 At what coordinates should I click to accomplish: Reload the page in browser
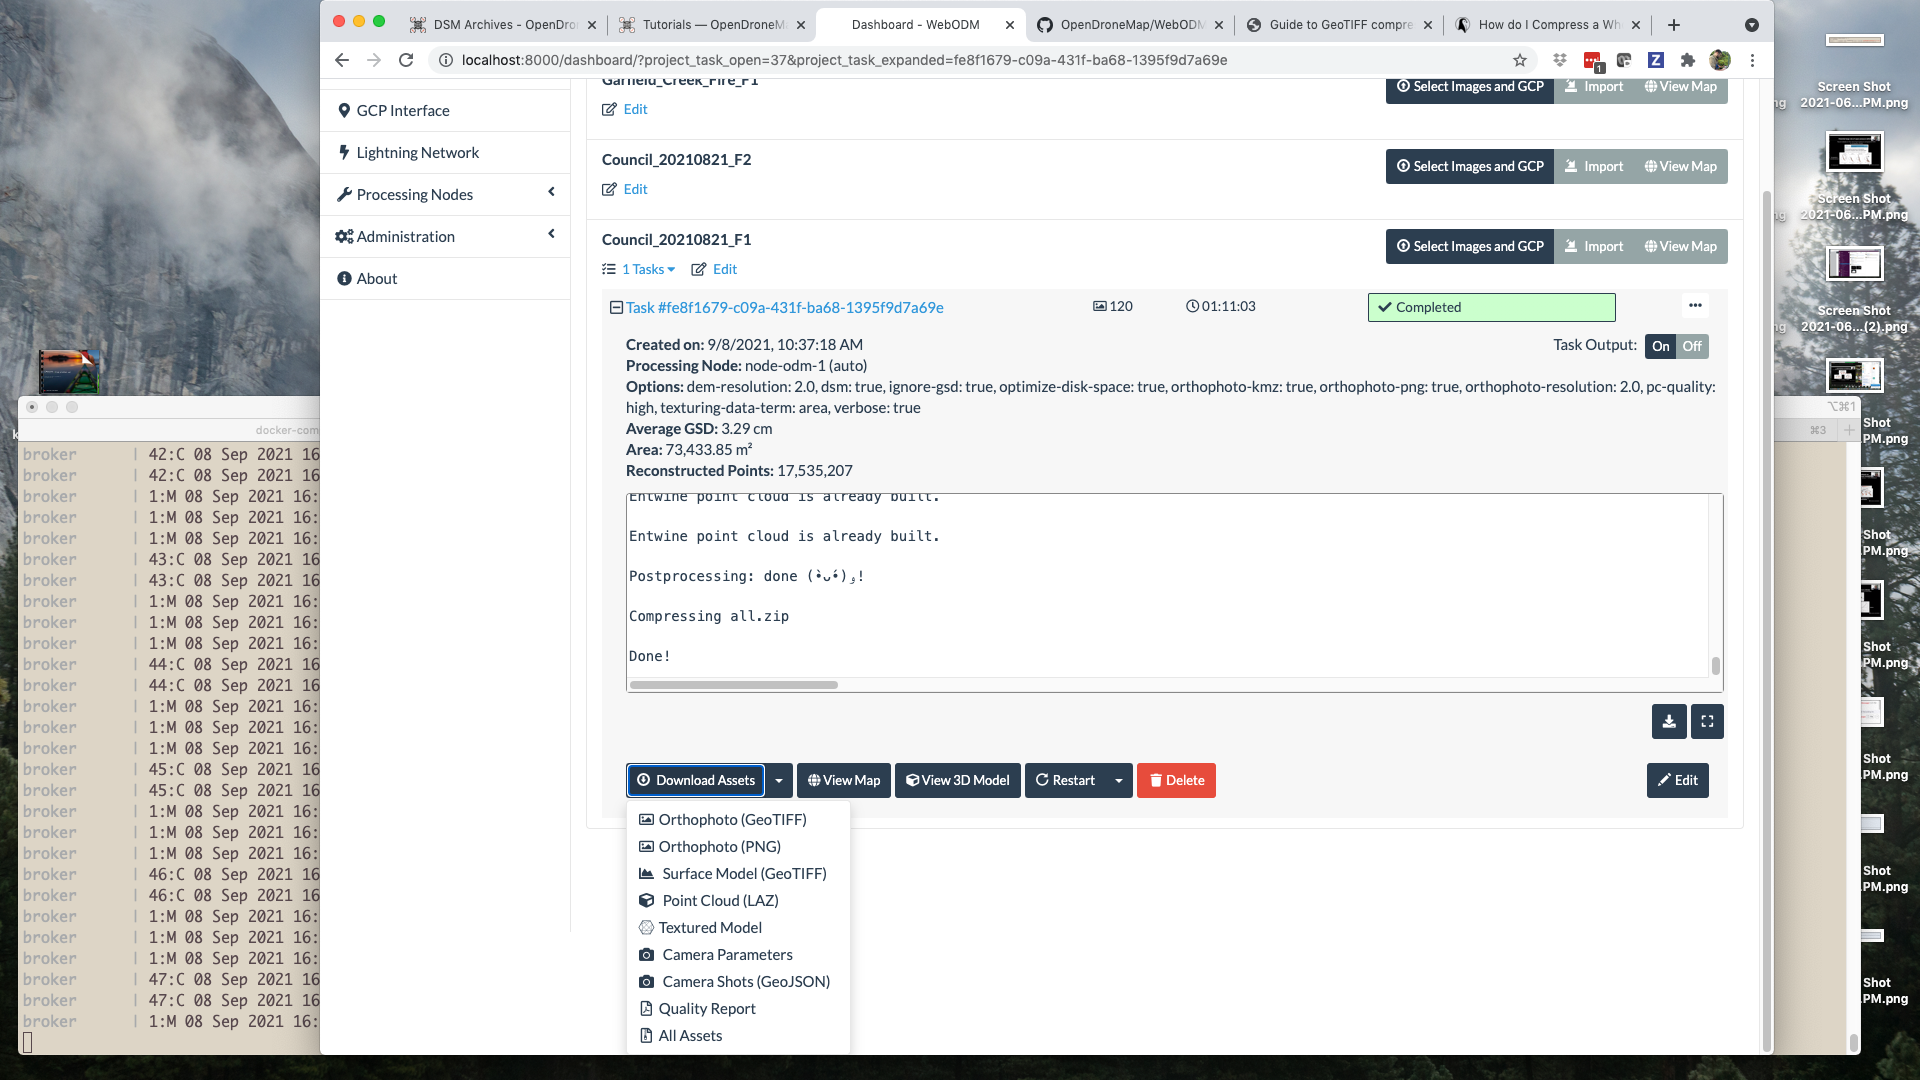406,60
